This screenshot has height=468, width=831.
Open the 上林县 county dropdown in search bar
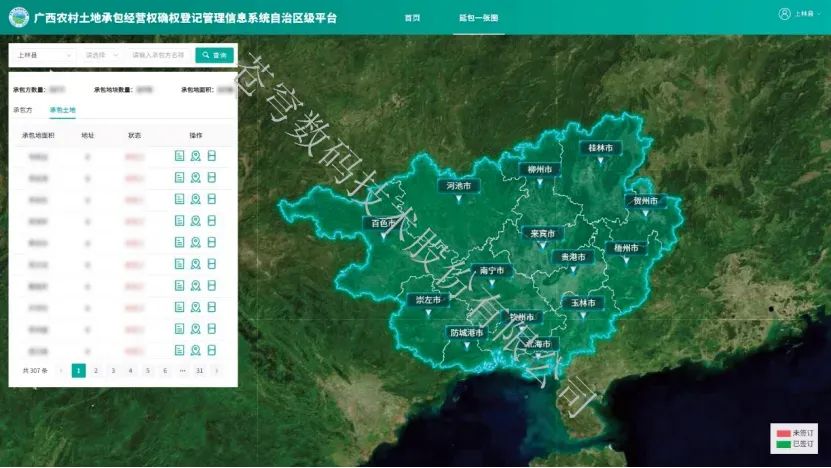(x=43, y=55)
